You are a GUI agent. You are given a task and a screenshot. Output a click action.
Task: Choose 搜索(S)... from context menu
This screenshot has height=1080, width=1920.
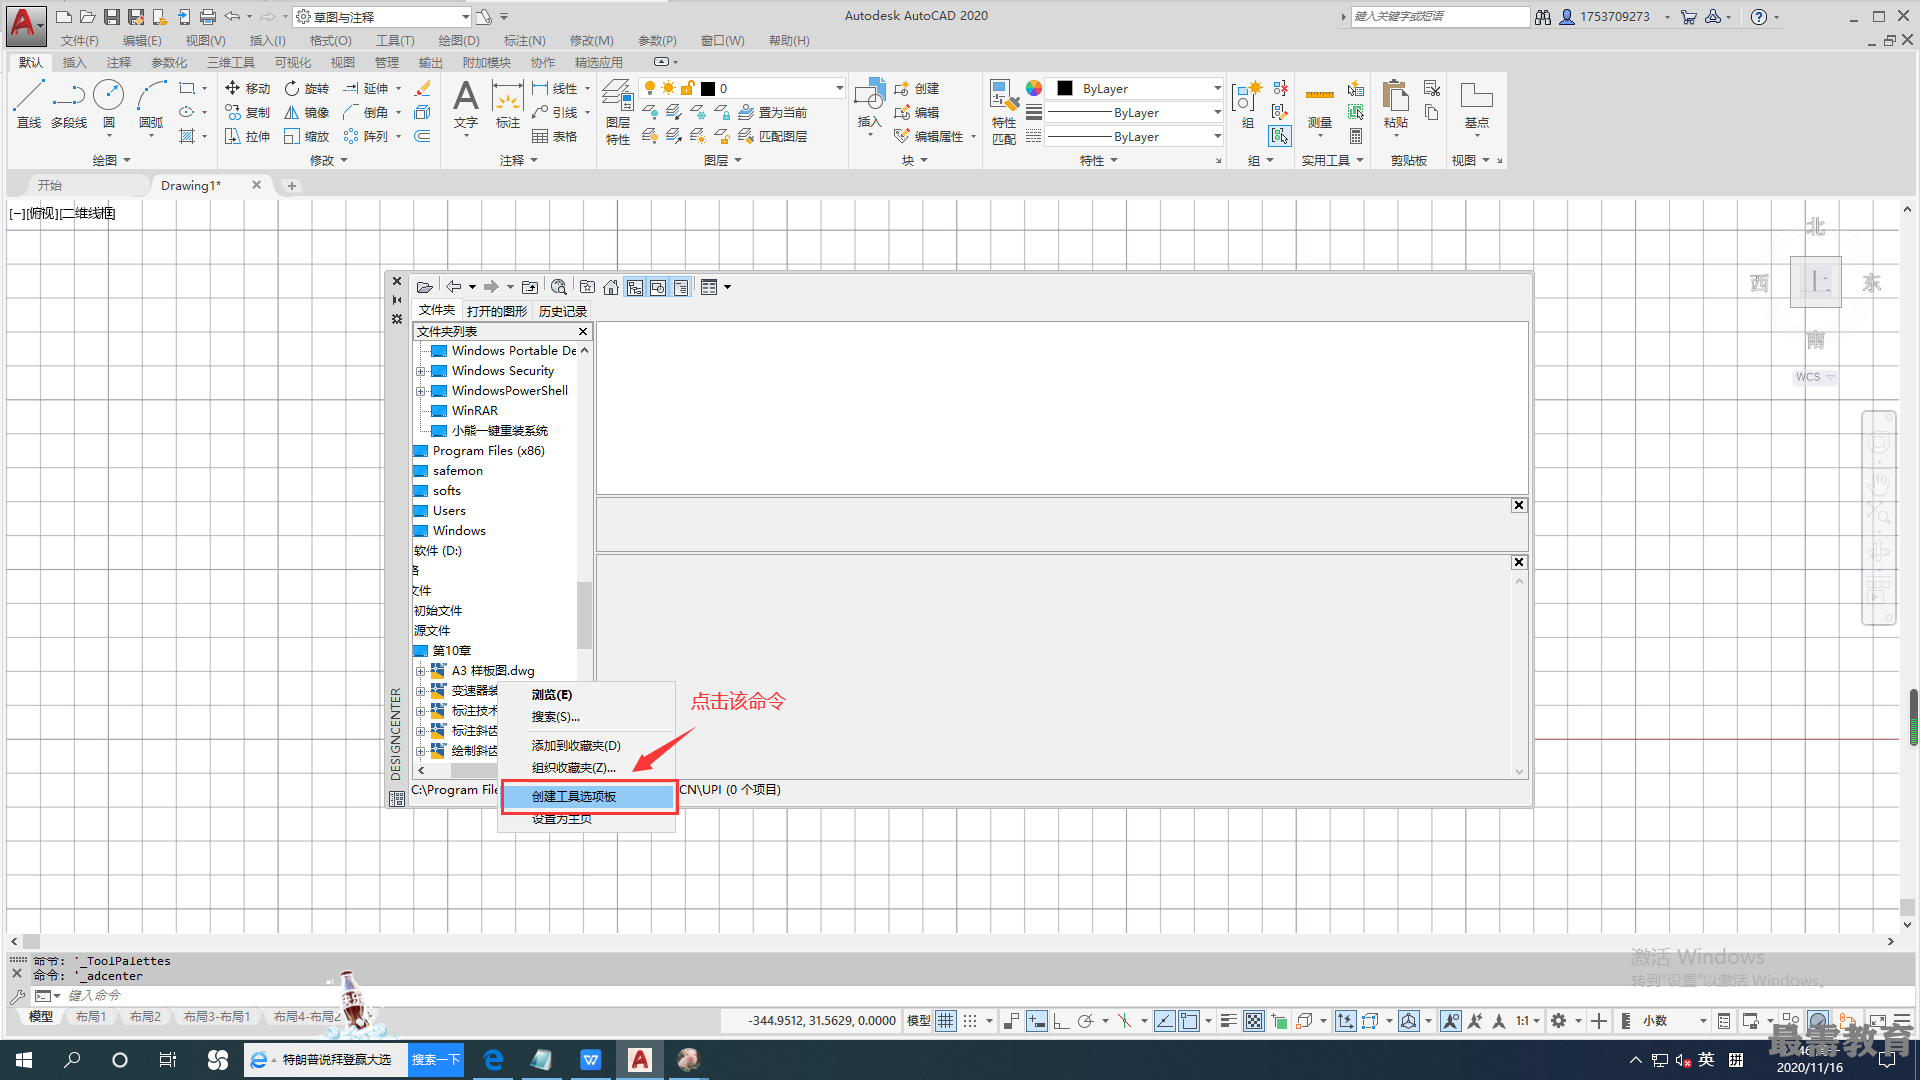[x=556, y=716]
